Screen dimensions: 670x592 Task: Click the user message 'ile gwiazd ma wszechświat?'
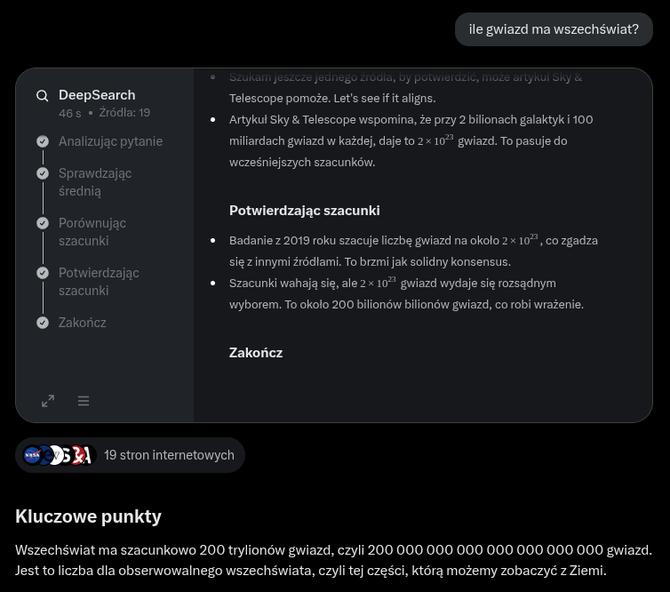553,29
